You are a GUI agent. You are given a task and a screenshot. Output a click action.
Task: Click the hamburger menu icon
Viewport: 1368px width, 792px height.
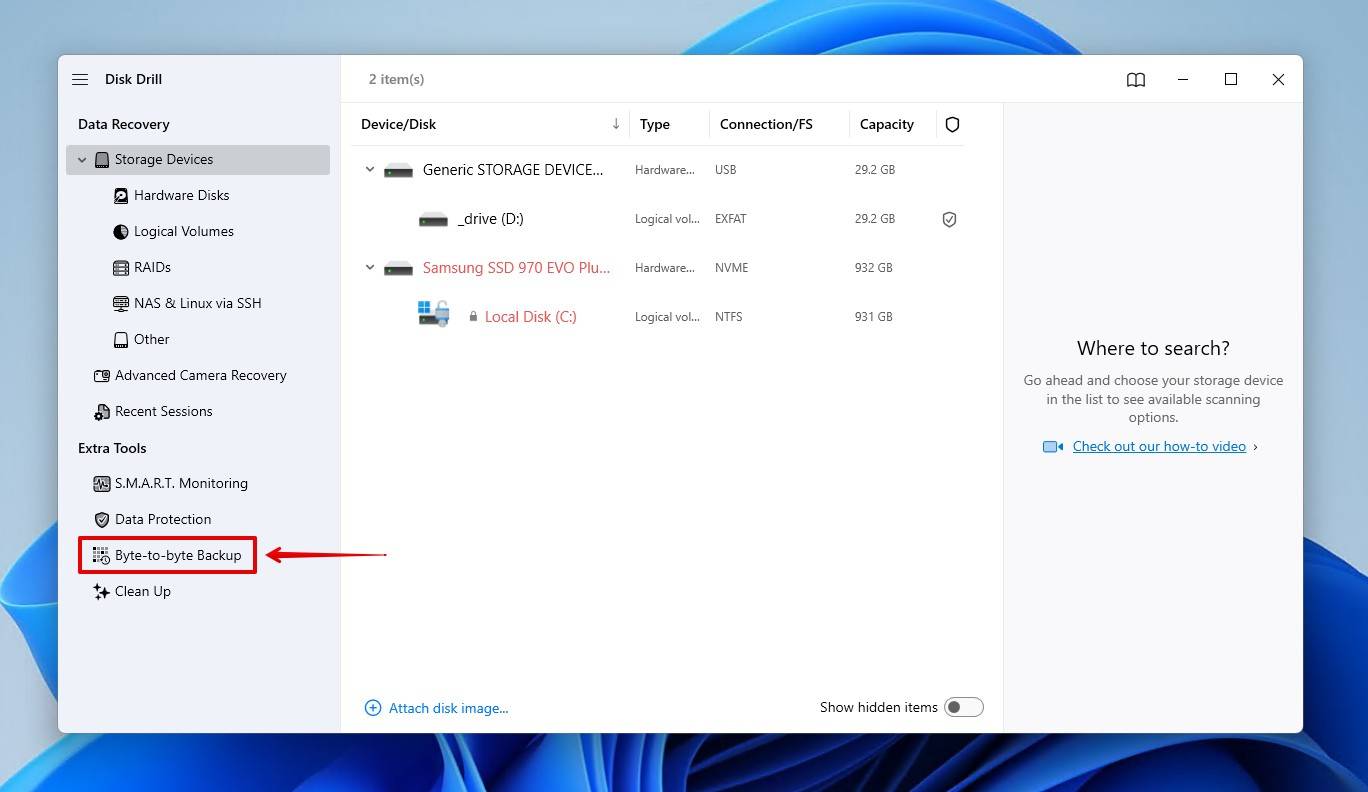(x=80, y=79)
